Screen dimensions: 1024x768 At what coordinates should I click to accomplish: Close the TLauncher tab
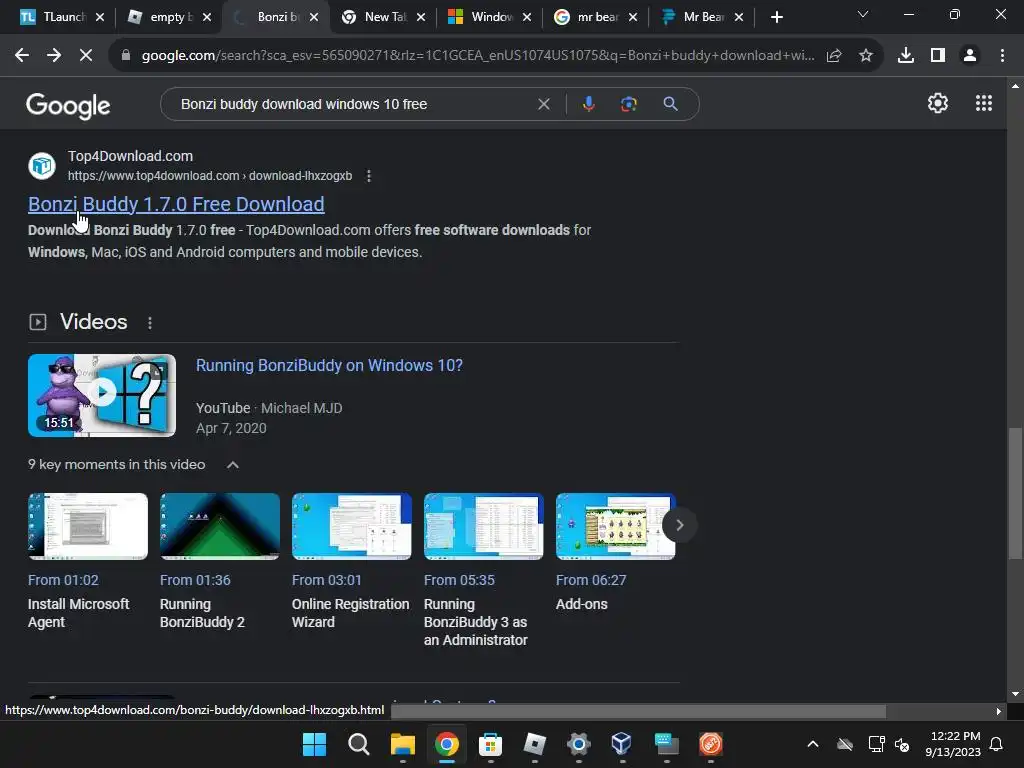point(100,17)
